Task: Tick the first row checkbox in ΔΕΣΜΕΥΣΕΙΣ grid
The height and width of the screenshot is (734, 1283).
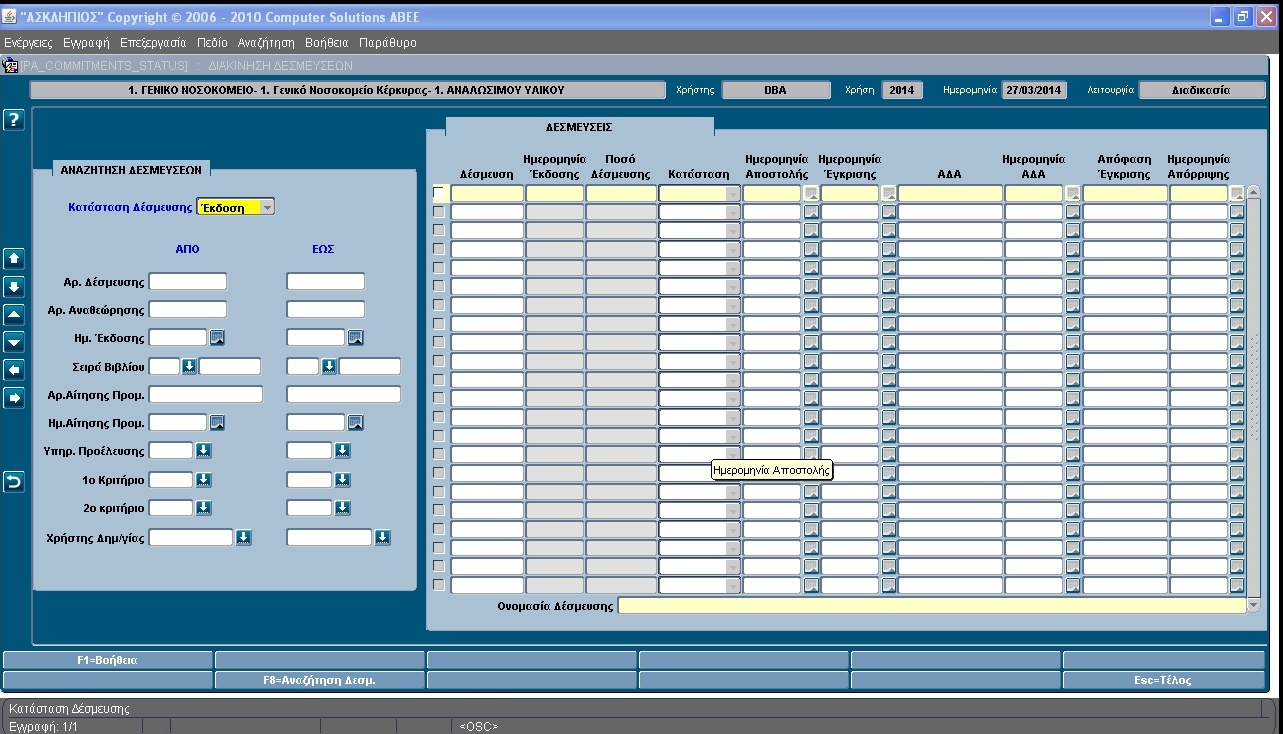Action: click(x=438, y=193)
